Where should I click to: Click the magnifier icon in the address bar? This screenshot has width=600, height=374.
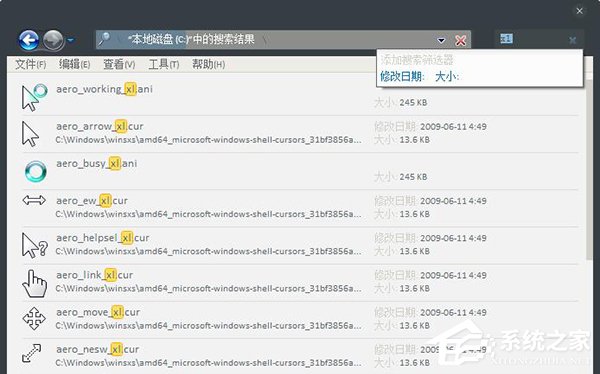click(x=104, y=39)
